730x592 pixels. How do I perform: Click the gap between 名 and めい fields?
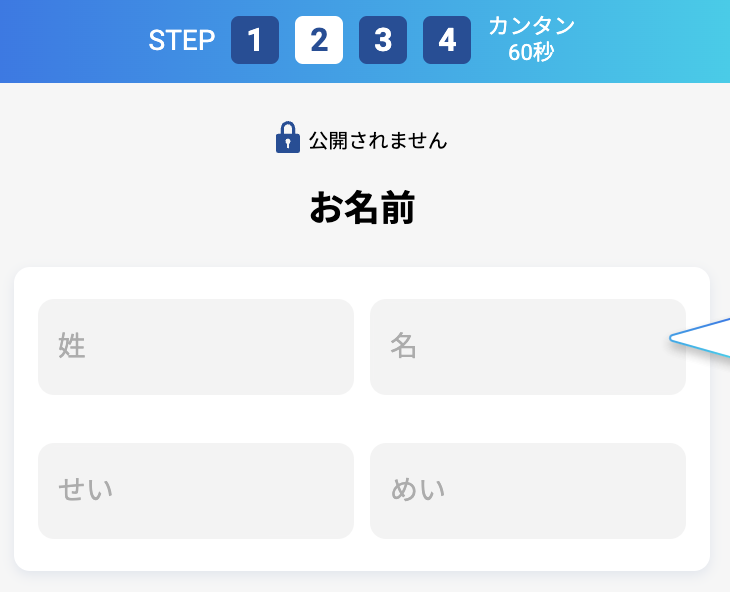click(528, 419)
